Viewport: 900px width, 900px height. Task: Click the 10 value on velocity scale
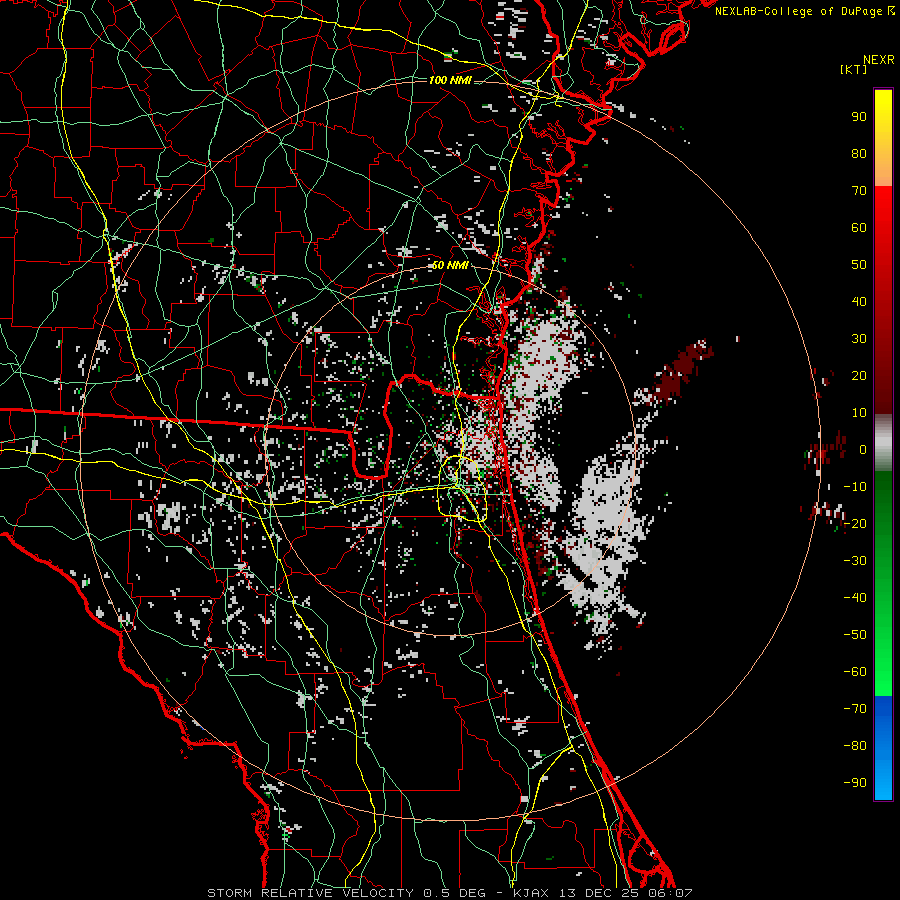pos(859,413)
